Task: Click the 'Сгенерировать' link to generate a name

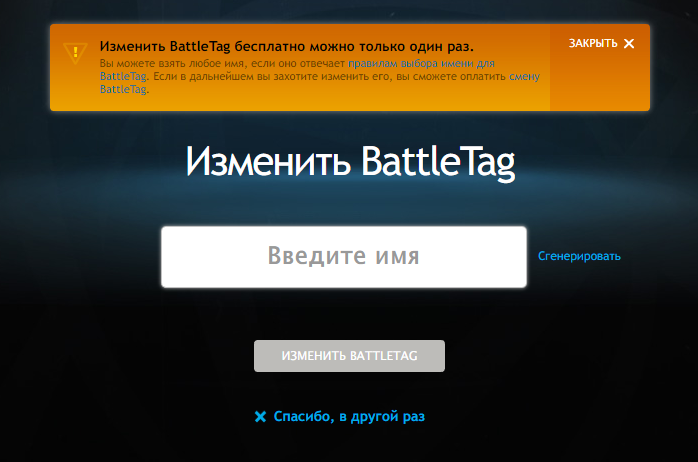Action: pos(579,256)
